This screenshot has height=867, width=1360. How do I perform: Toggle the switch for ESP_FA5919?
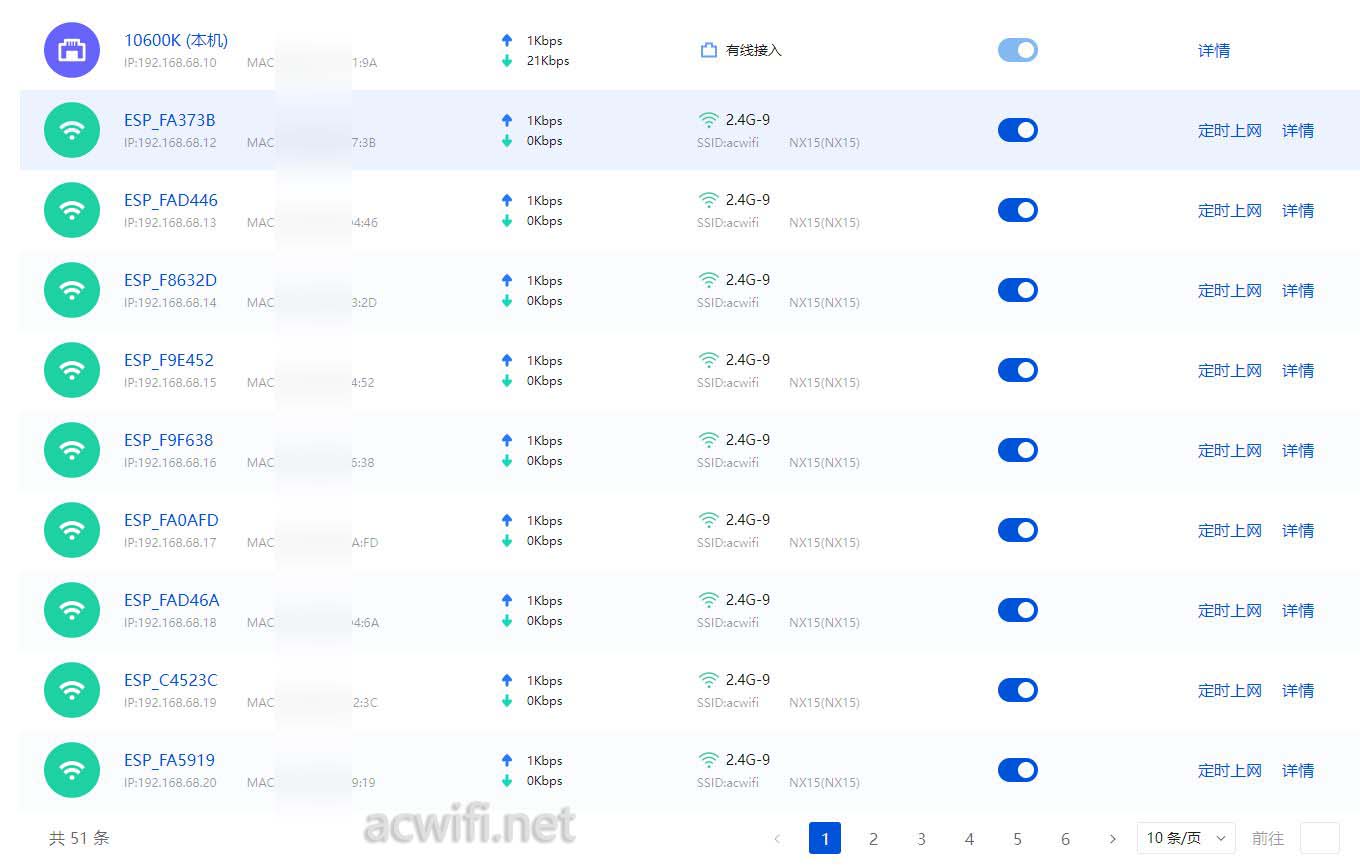click(x=1018, y=770)
